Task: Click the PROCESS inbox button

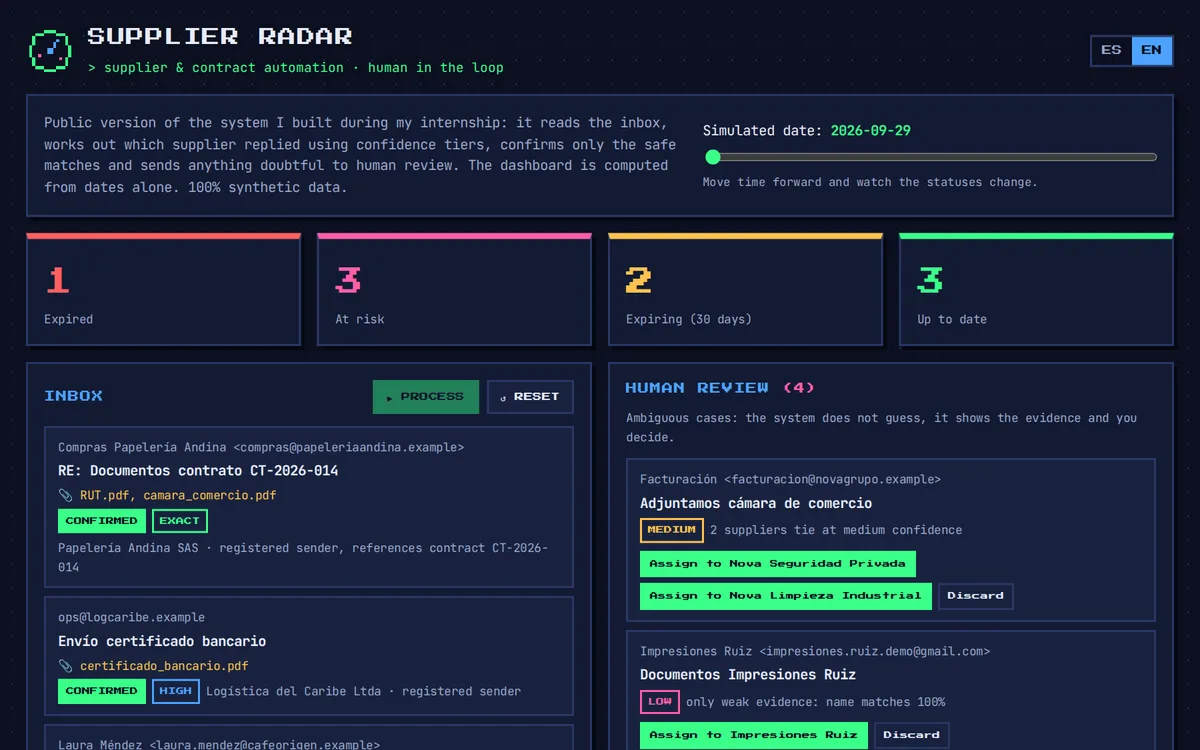Action: (x=426, y=397)
